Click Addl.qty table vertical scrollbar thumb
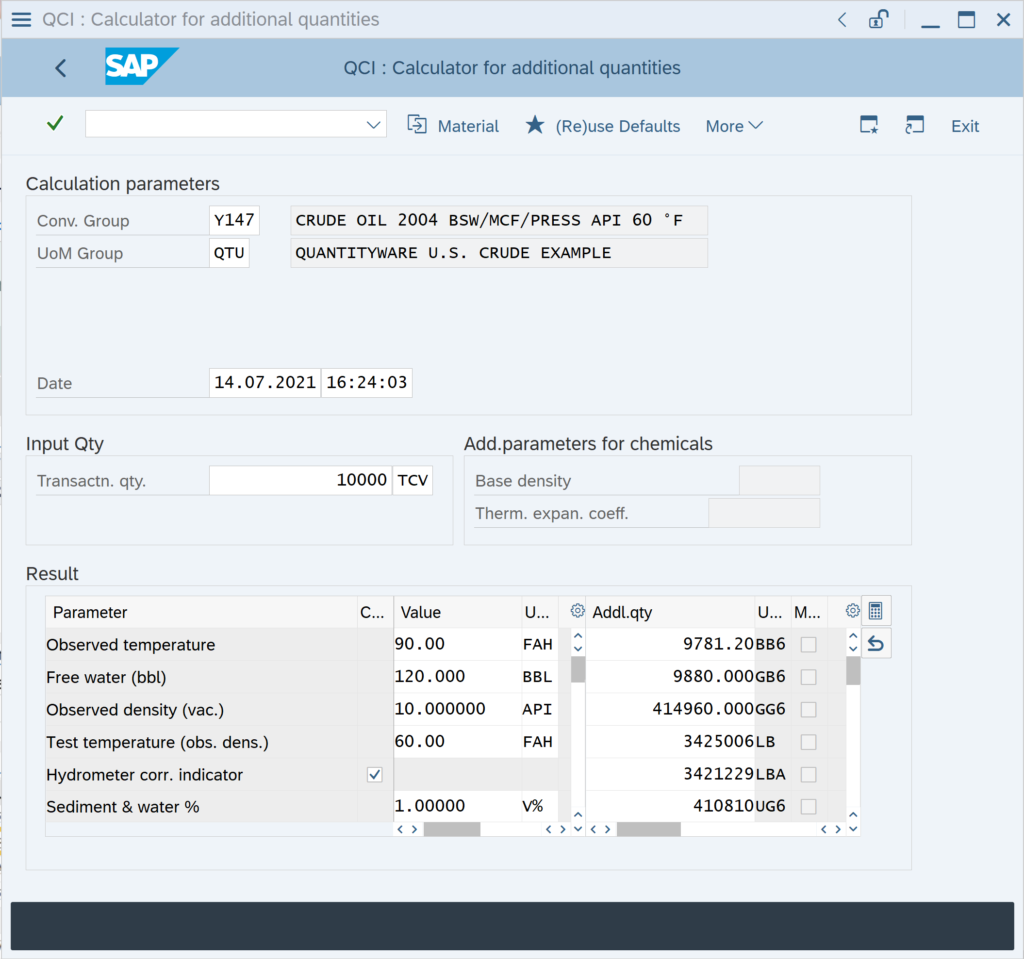This screenshot has height=959, width=1024. click(853, 671)
